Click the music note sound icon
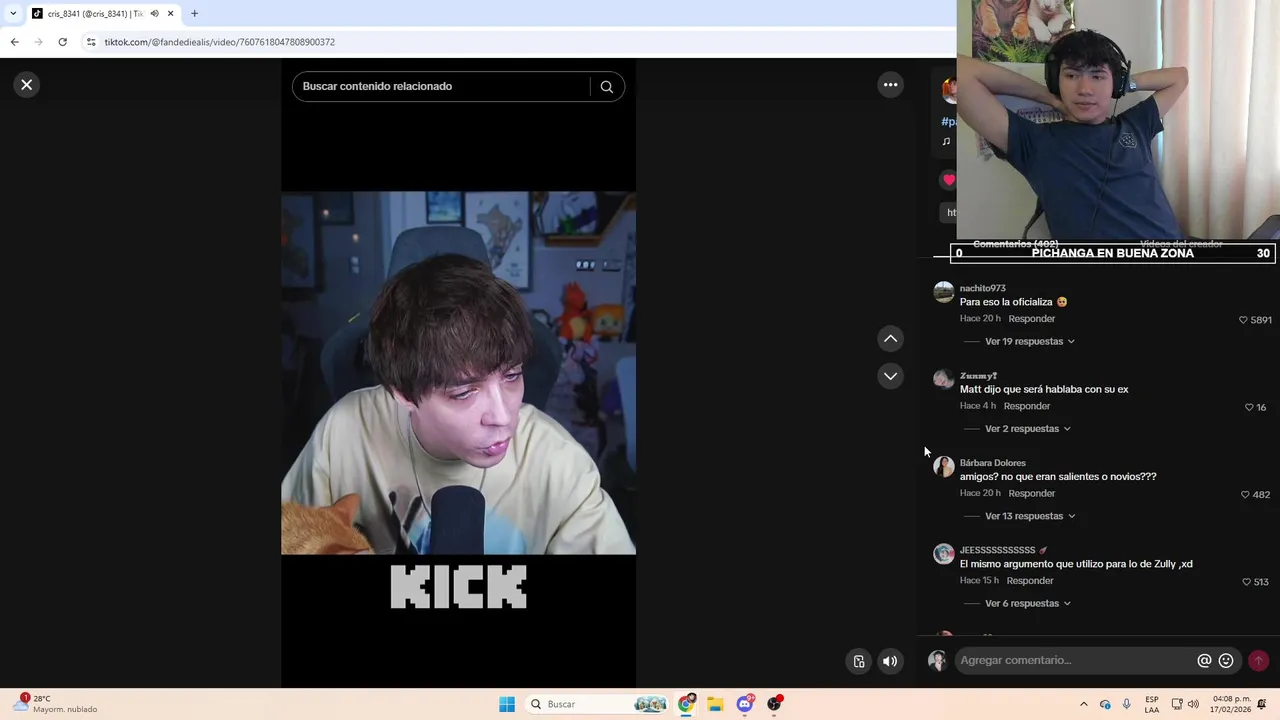 [946, 141]
